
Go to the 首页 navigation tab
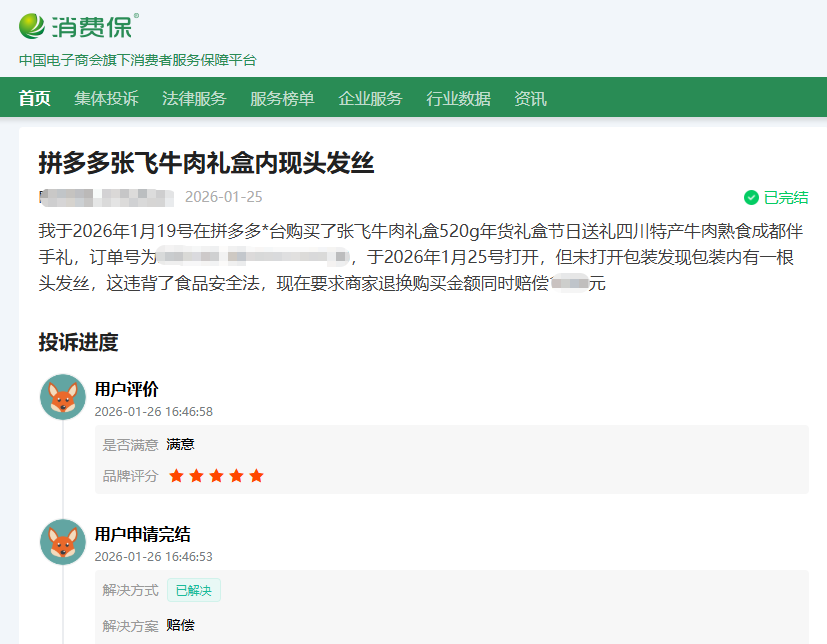(35, 98)
